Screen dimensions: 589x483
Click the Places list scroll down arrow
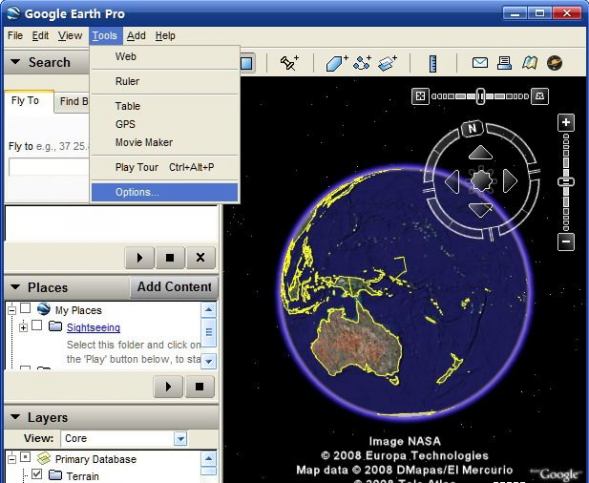point(209,361)
